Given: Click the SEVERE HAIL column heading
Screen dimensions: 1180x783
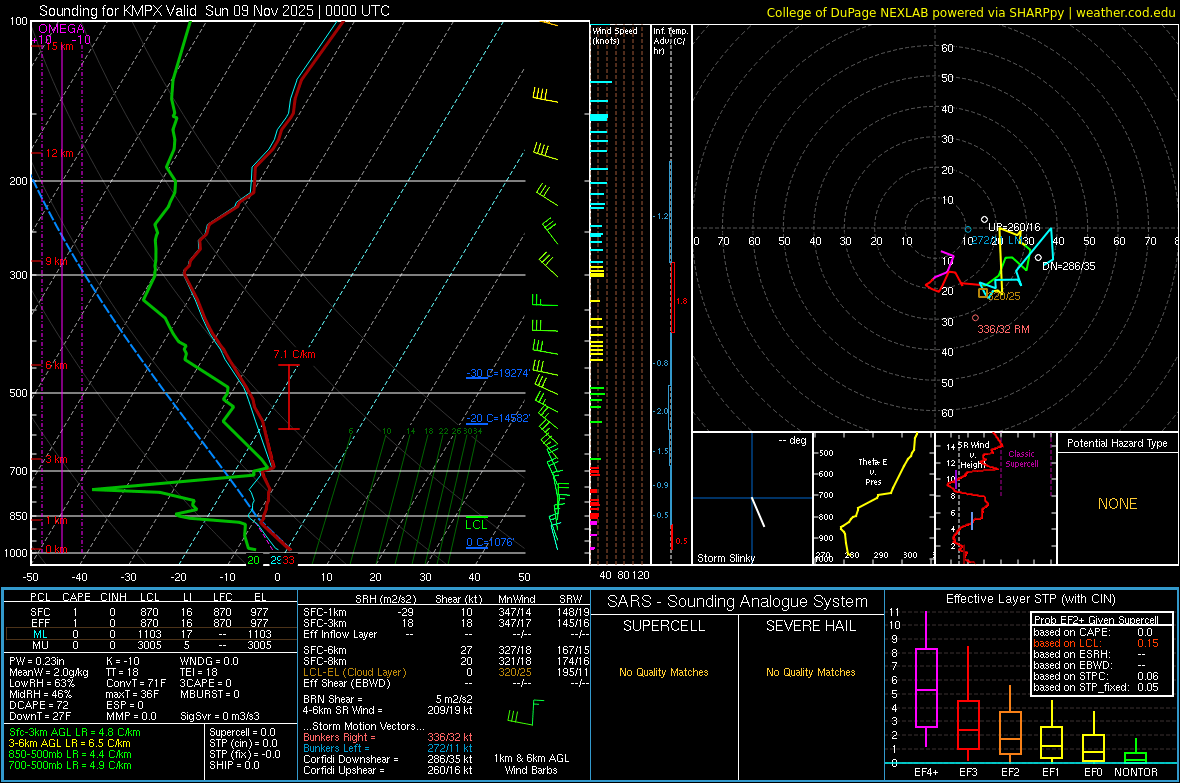Looking at the screenshot, I should click(x=811, y=626).
